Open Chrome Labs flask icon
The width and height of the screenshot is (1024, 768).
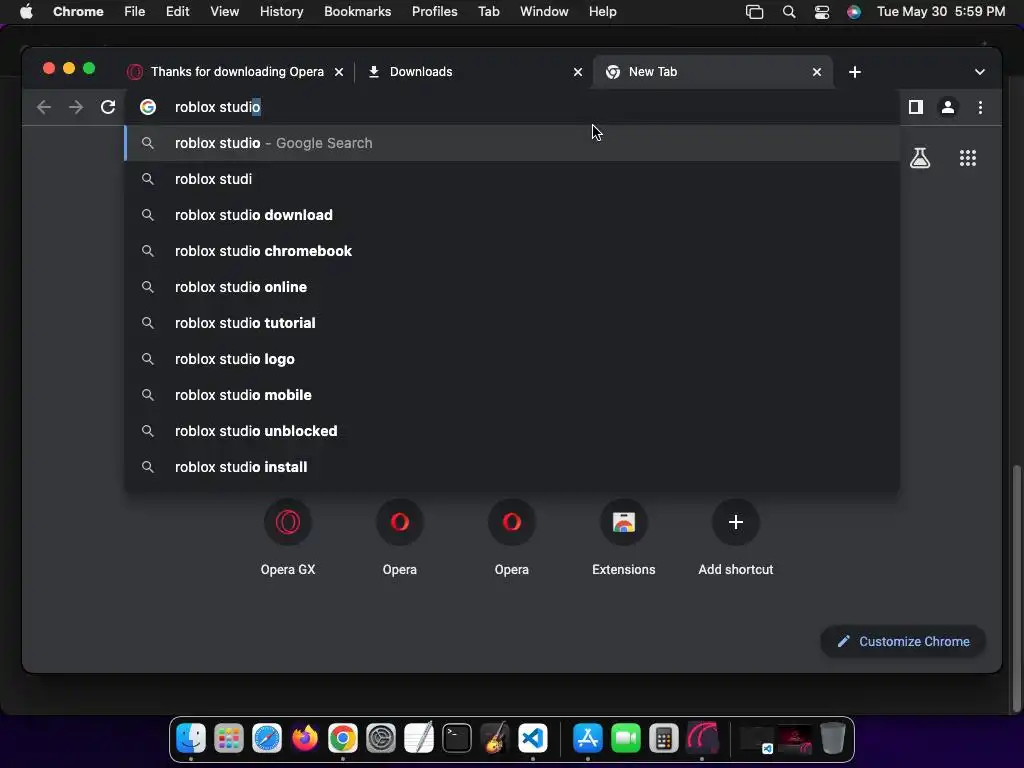point(920,158)
